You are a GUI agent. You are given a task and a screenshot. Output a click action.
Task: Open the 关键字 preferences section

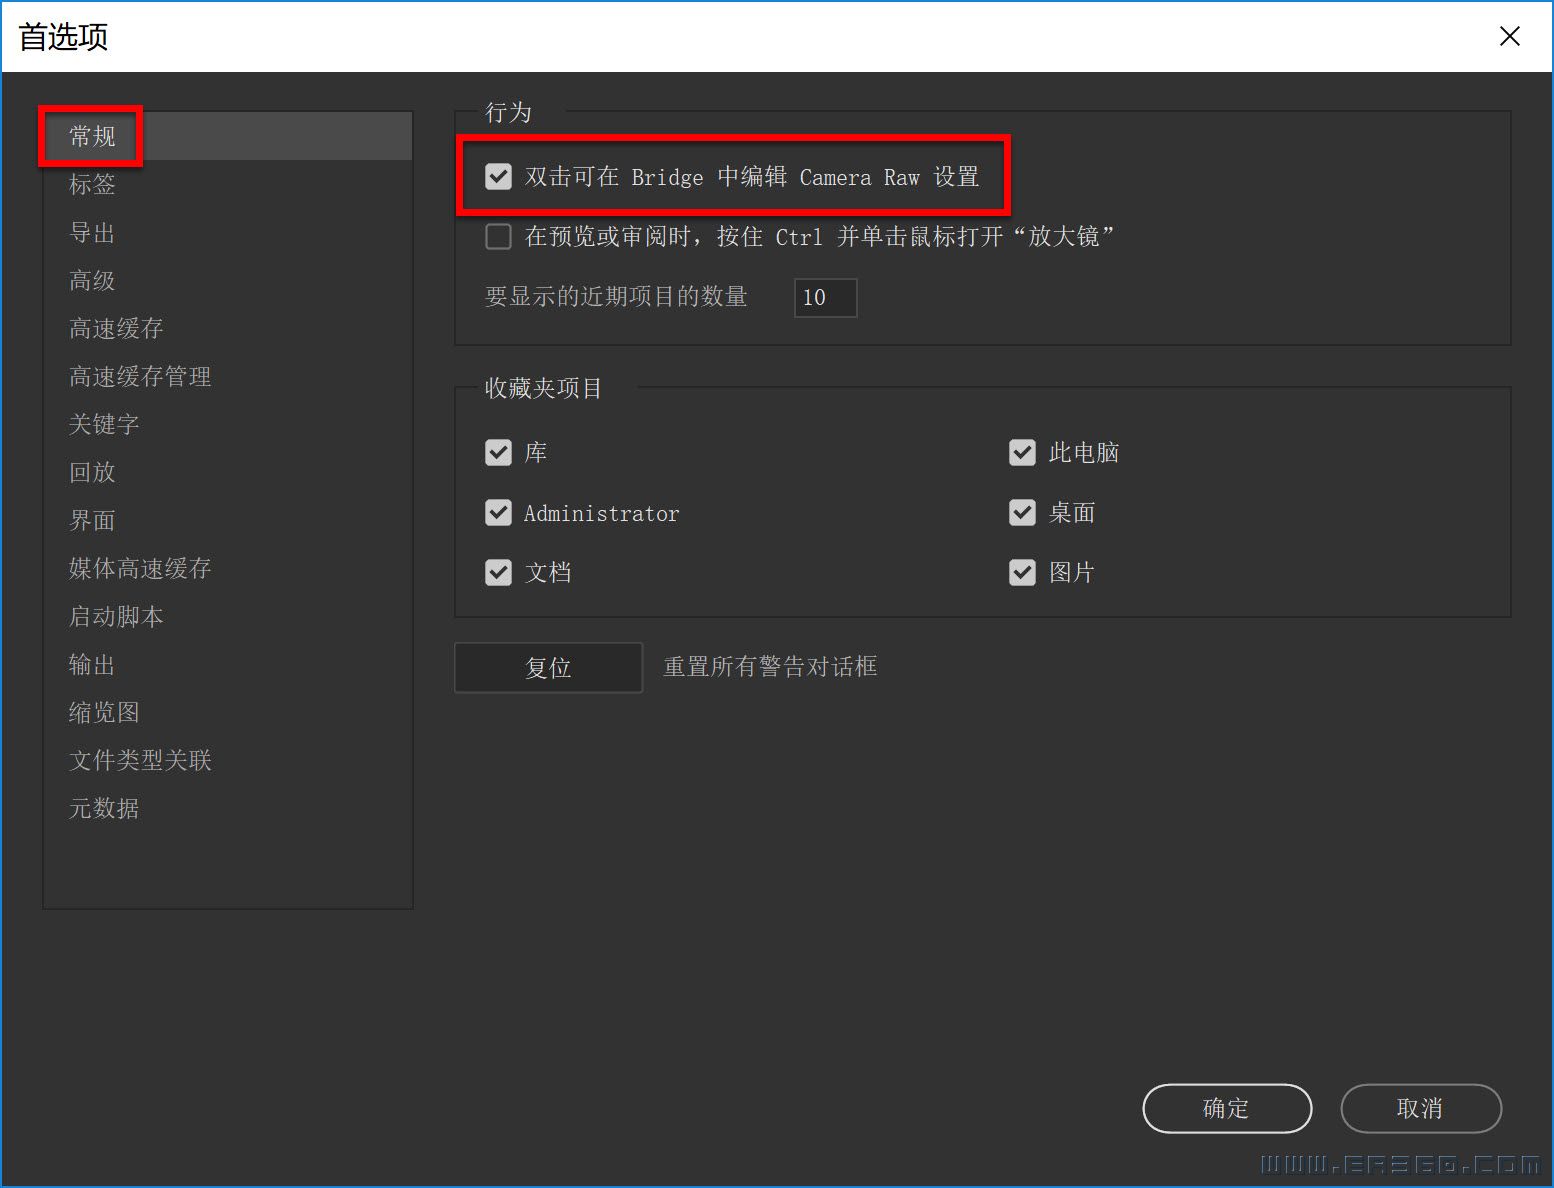(103, 424)
